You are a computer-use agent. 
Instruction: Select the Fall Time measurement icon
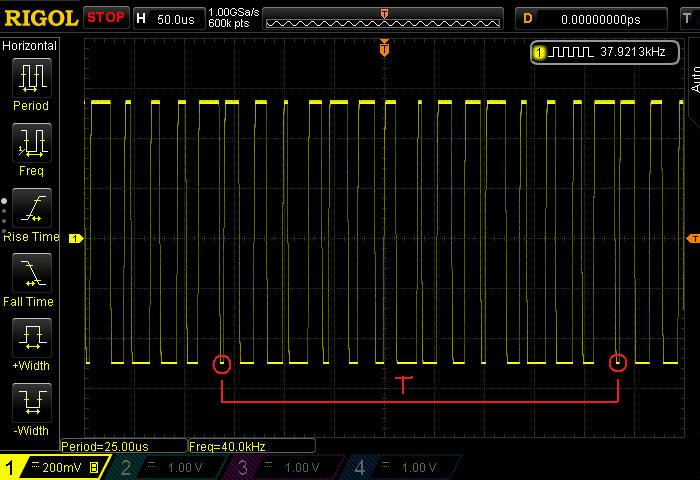point(30,273)
